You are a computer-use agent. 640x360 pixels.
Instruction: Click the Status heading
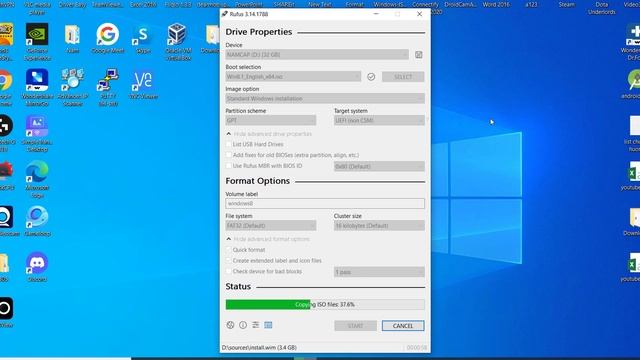coord(238,287)
